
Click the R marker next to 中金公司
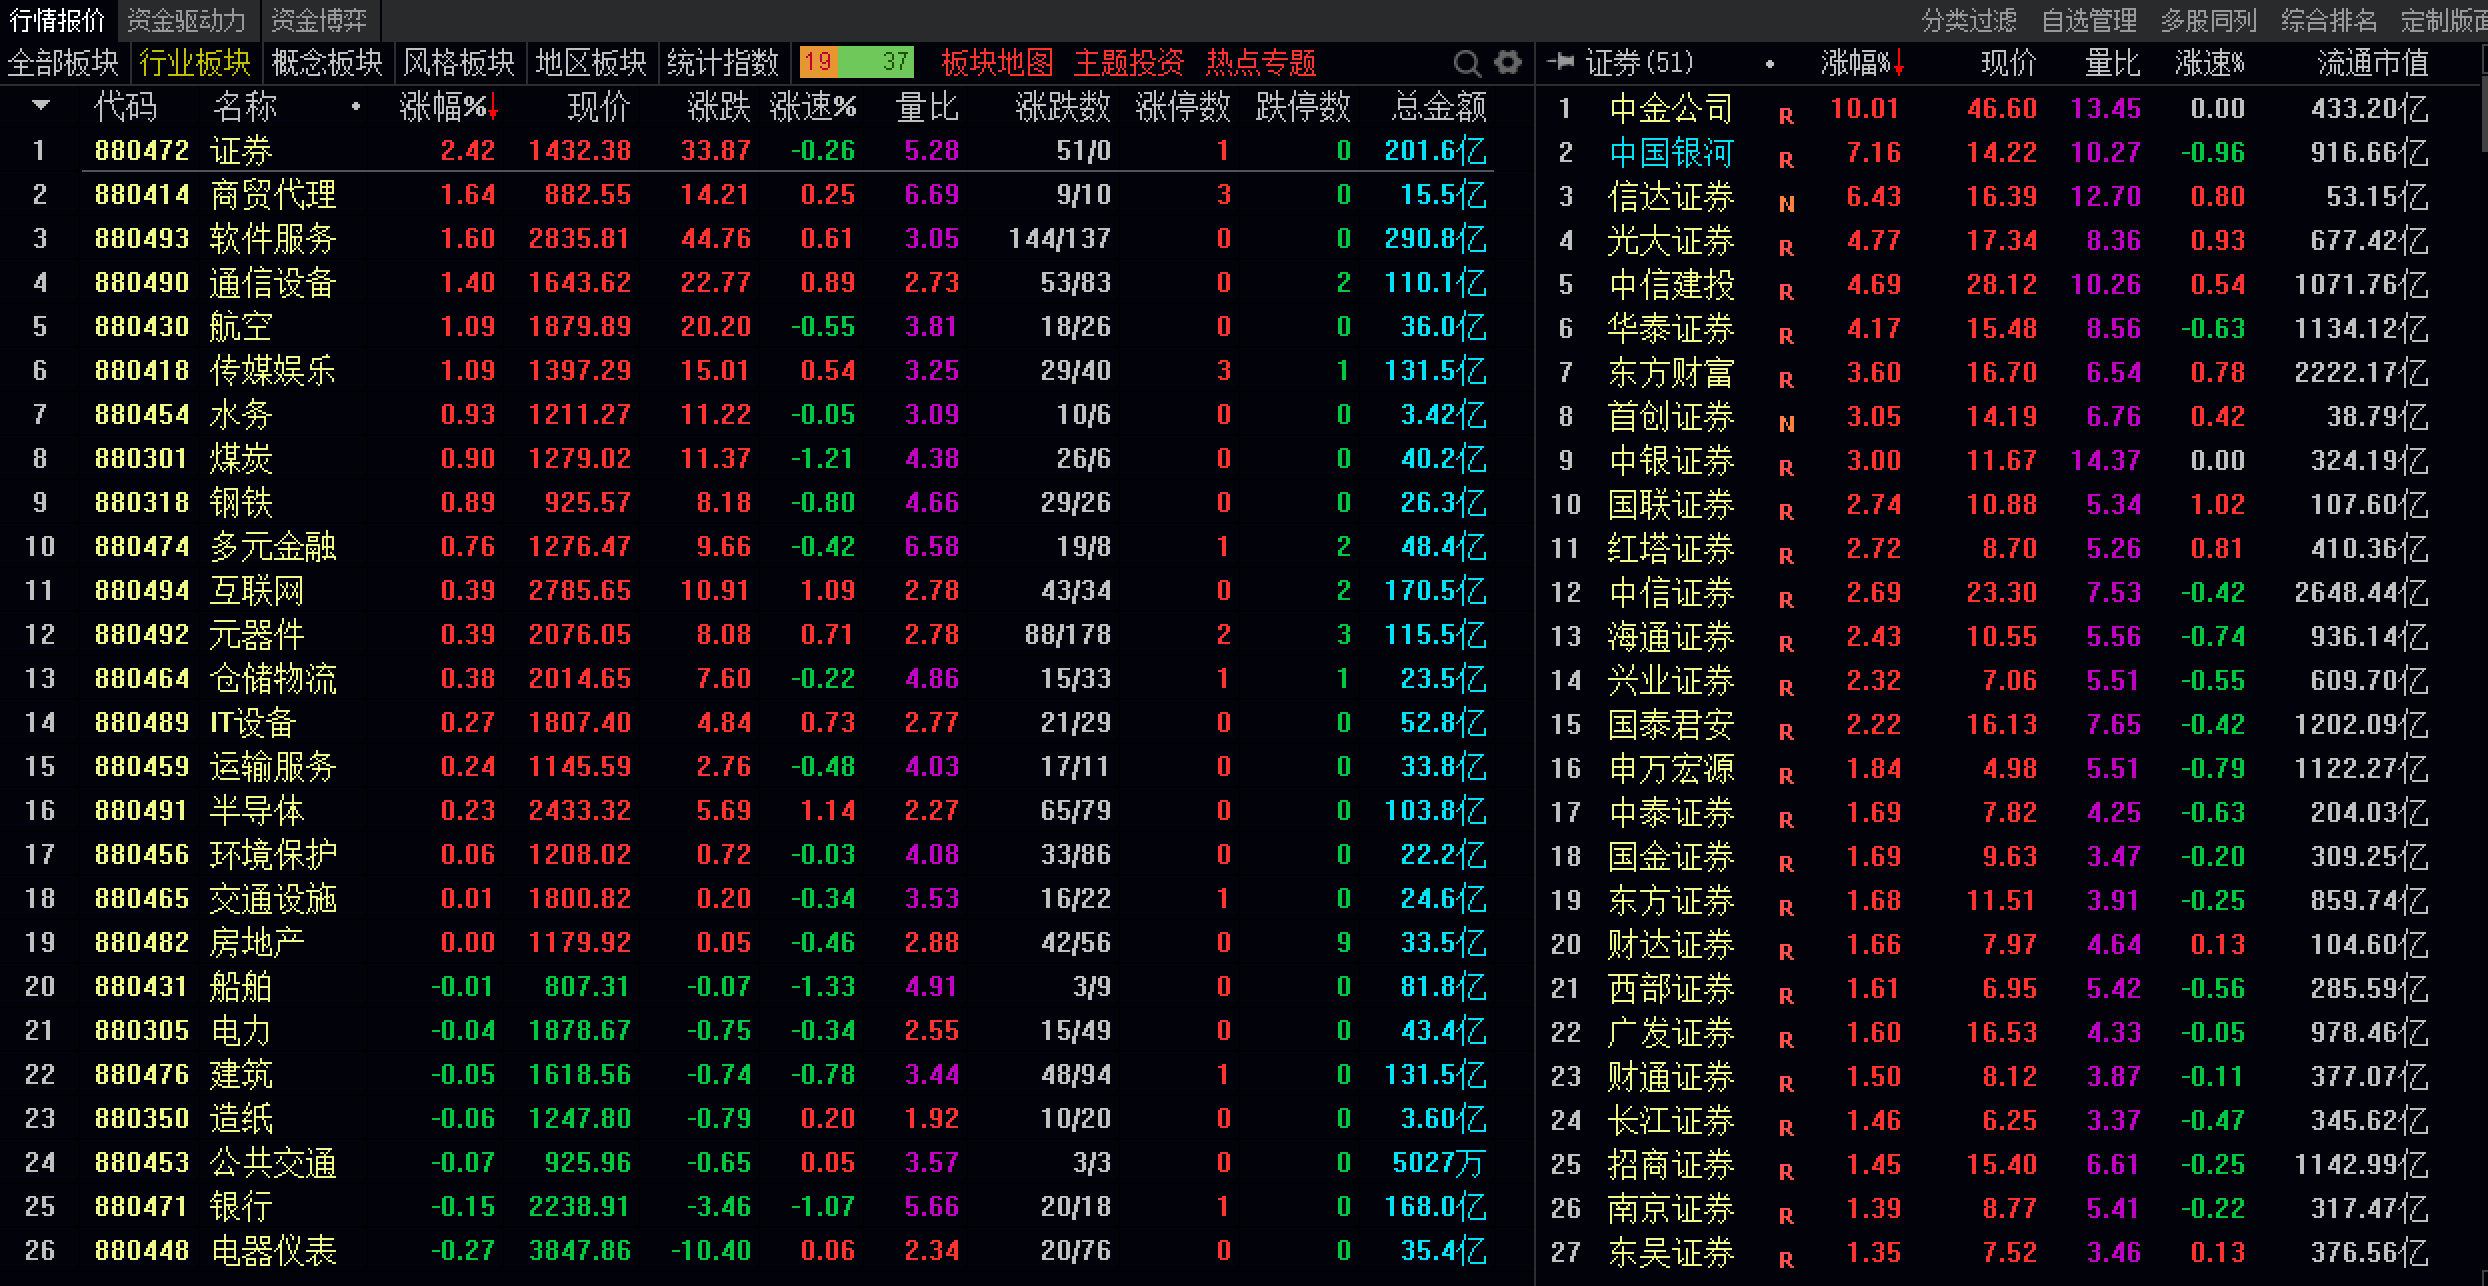1786,117
